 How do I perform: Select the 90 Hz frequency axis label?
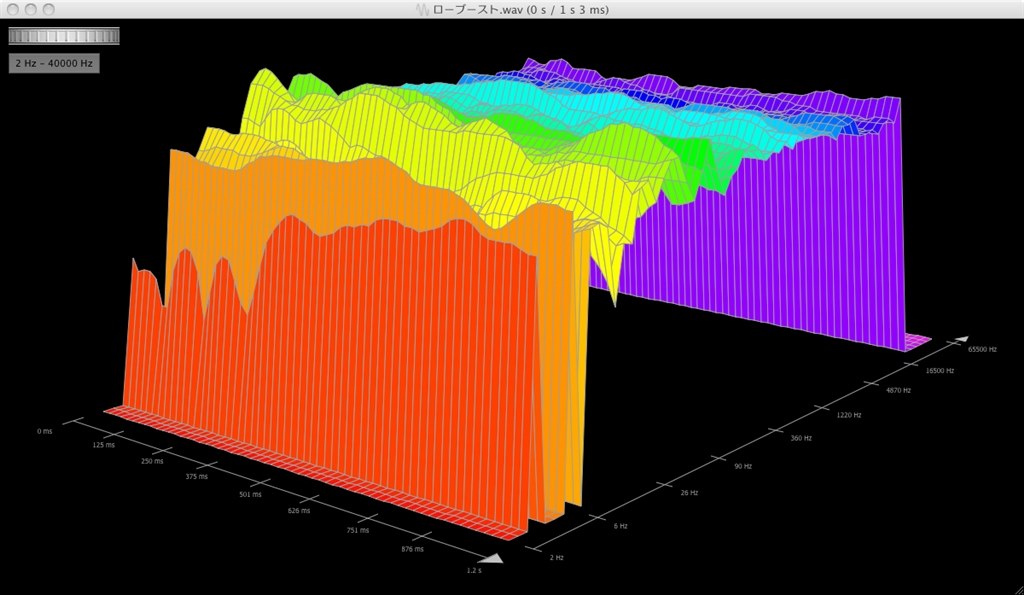(x=741, y=467)
